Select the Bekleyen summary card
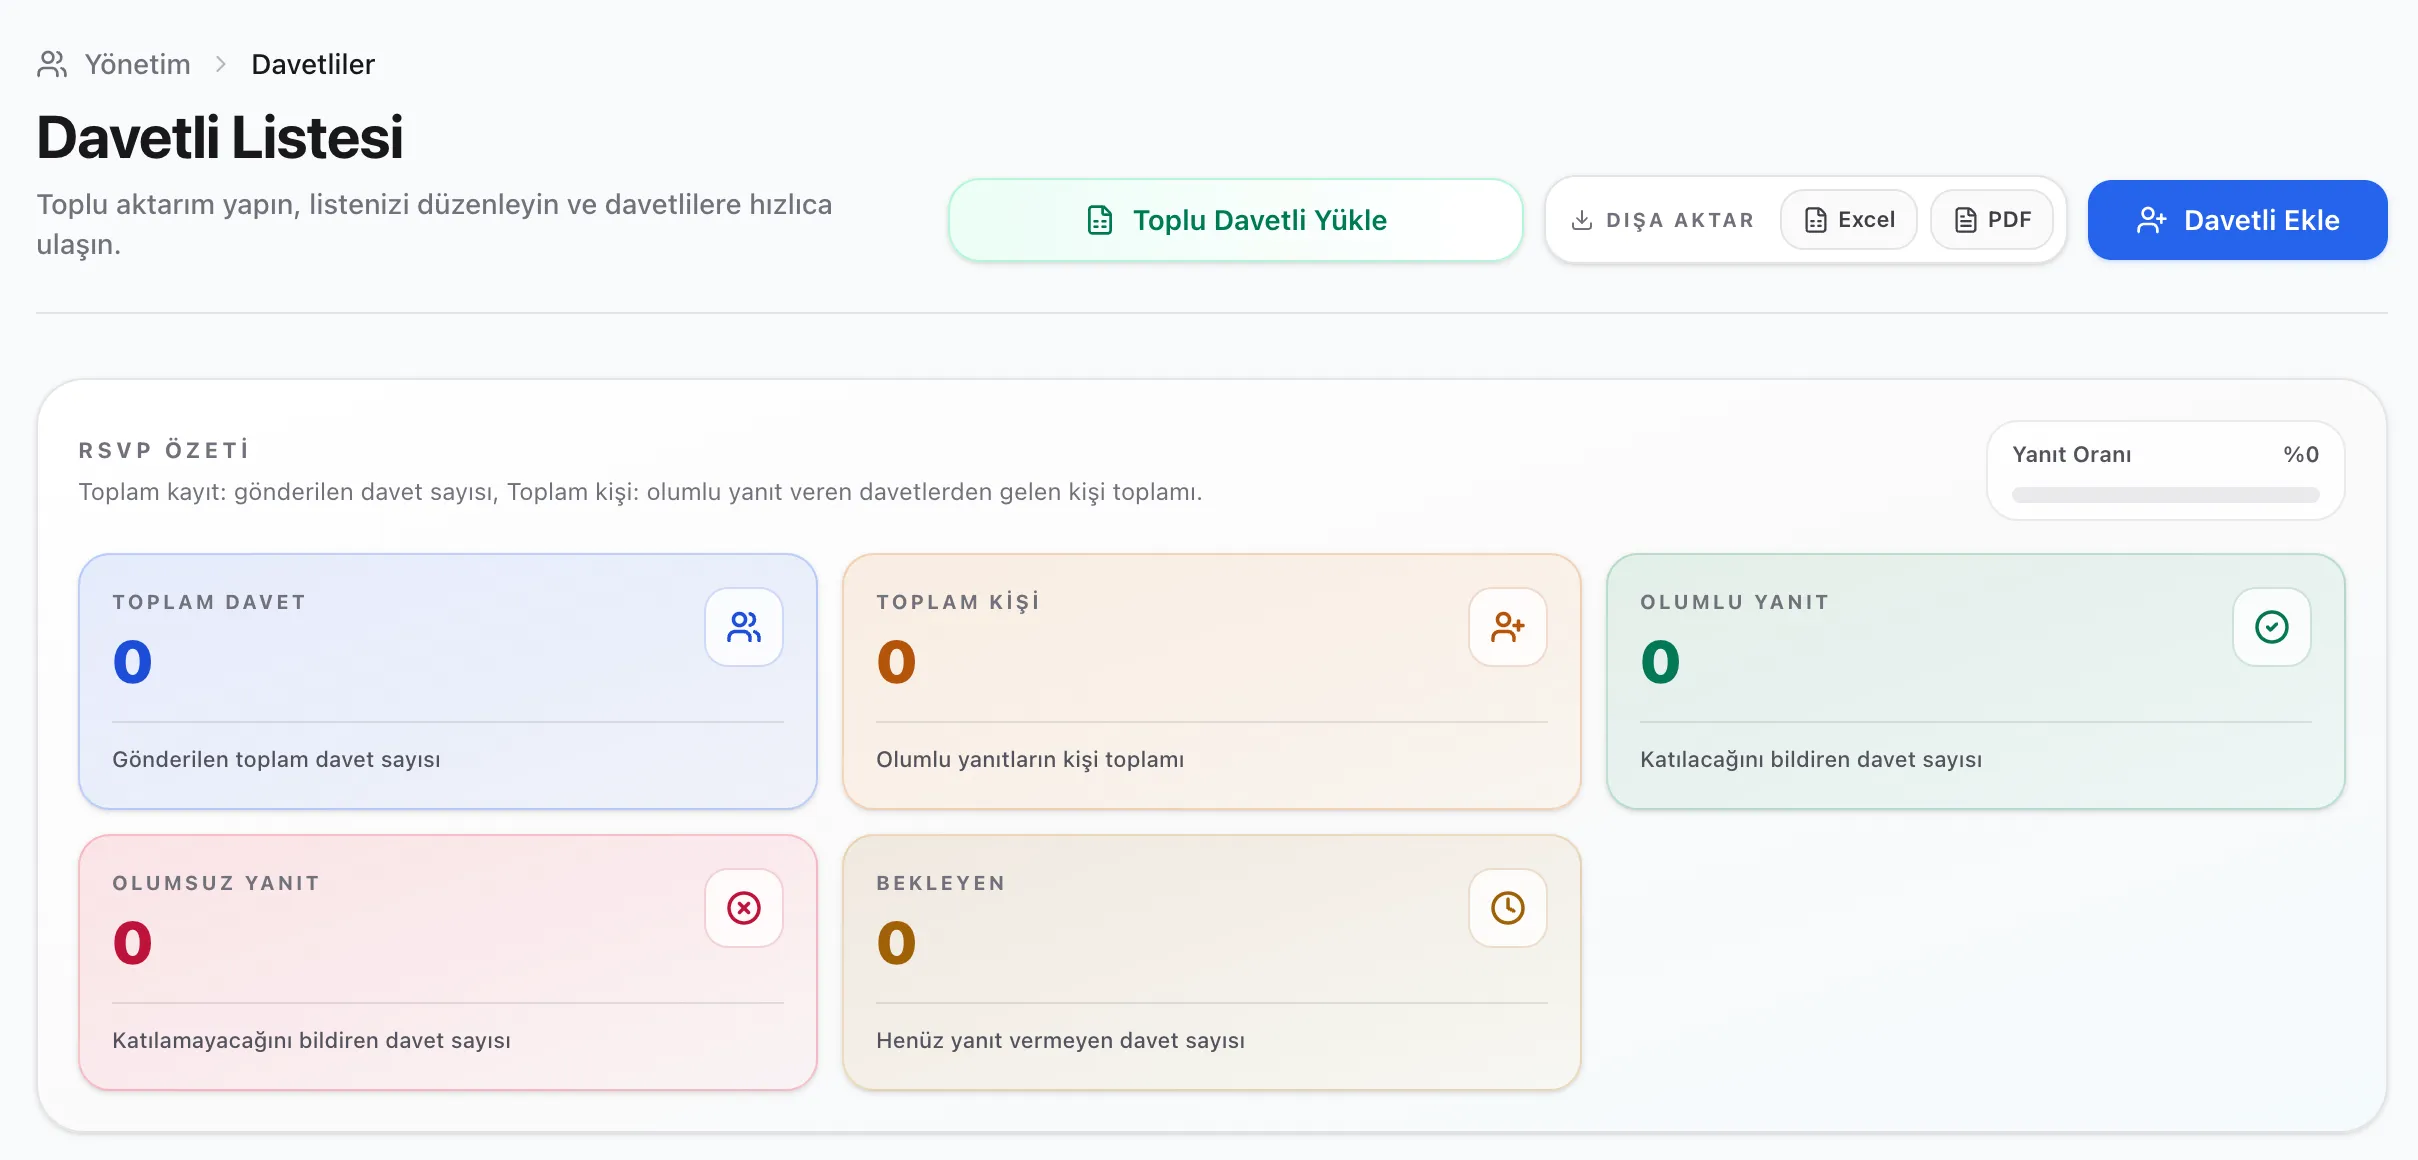The width and height of the screenshot is (2418, 1160). coord(1211,962)
